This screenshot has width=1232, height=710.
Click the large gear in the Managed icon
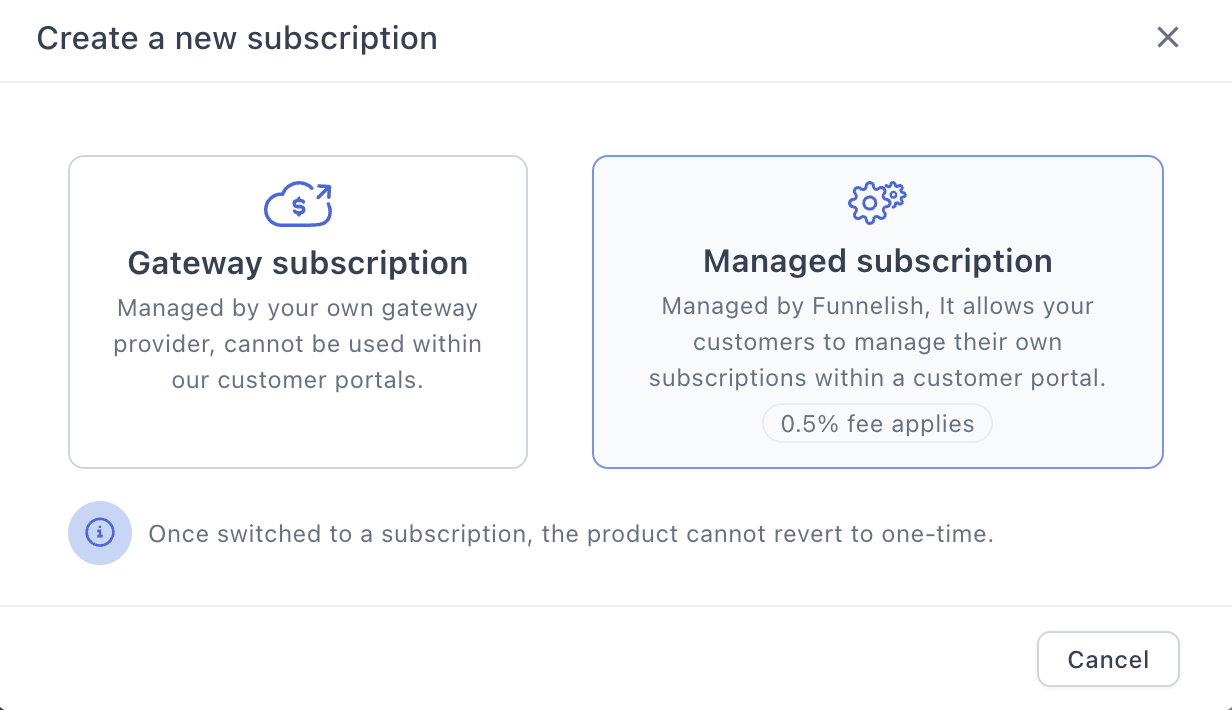869,204
